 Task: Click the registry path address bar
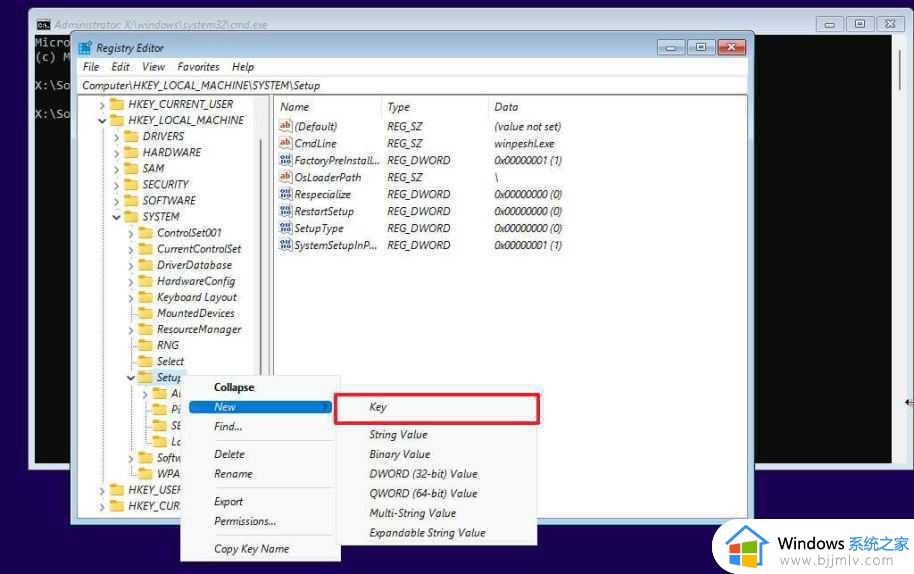coord(413,86)
